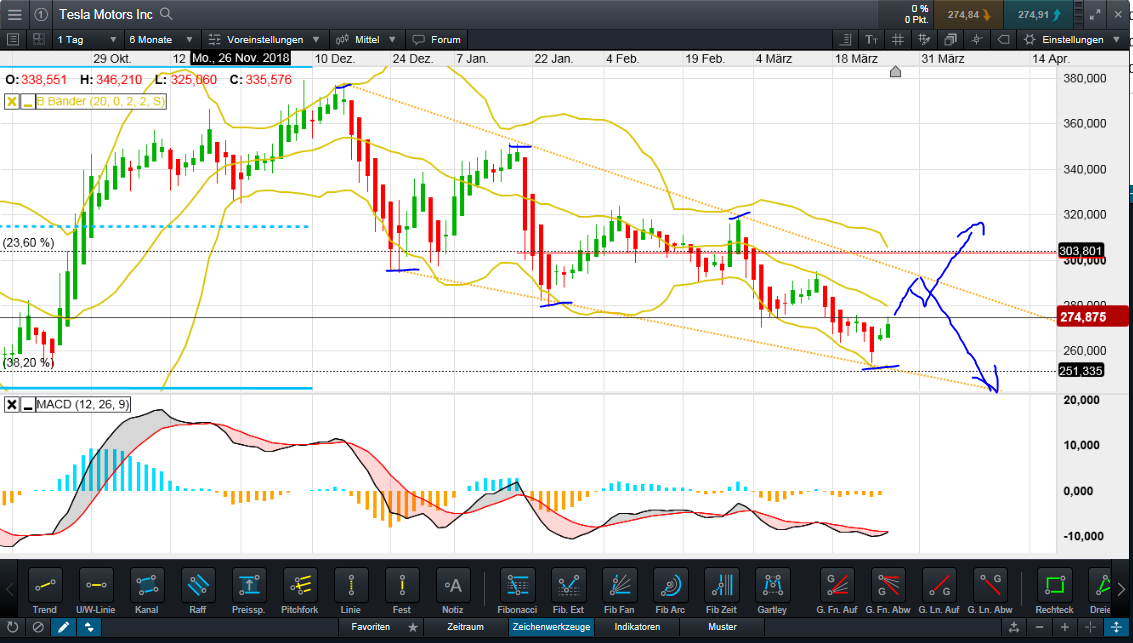Click the time axis position marker
This screenshot has width=1133, height=643.
pyautogui.click(x=896, y=71)
